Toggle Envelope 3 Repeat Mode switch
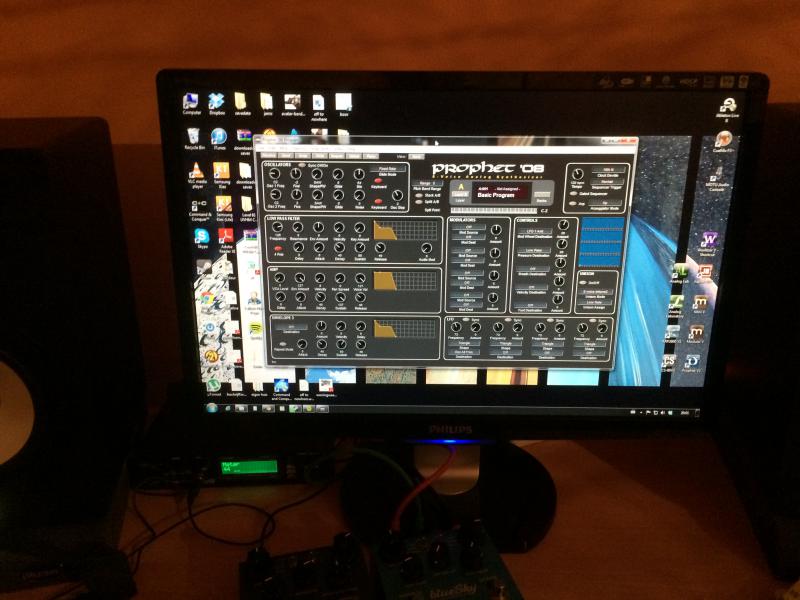Screen dimensions: 800x600 pos(283,344)
